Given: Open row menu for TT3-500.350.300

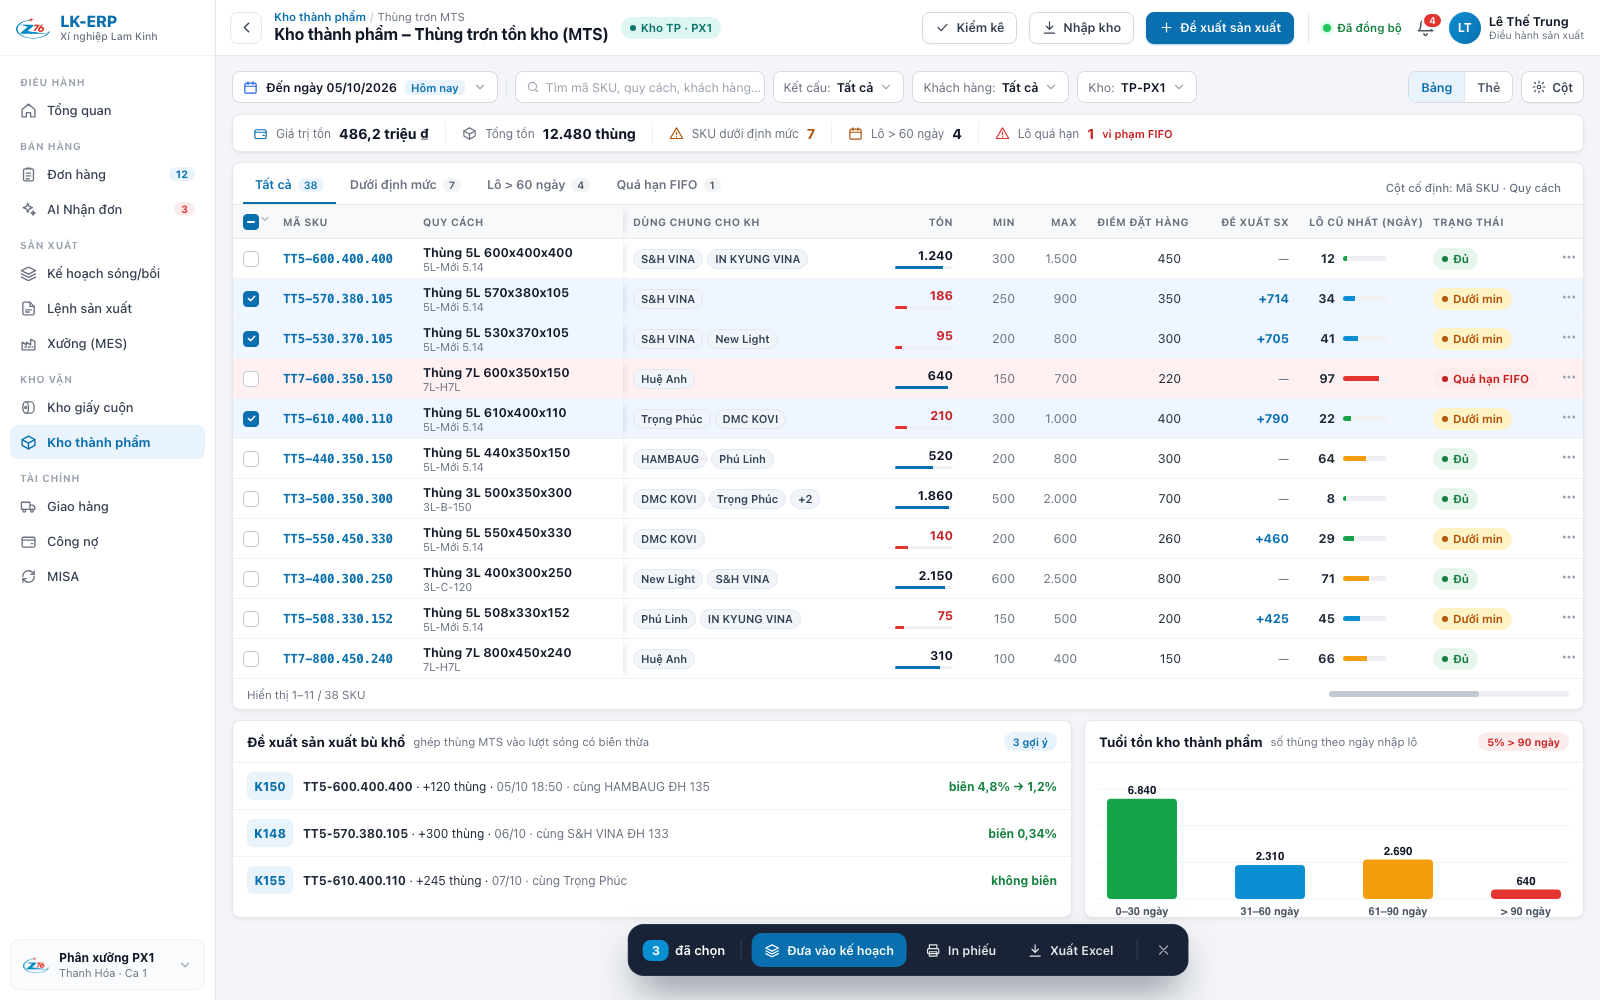Looking at the screenshot, I should [1568, 498].
